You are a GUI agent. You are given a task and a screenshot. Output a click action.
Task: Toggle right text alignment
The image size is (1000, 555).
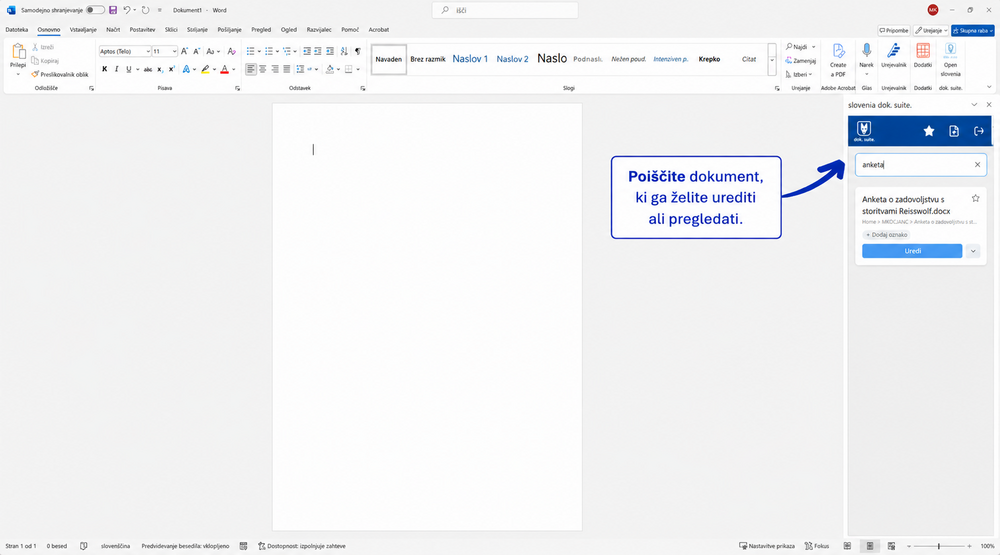(x=275, y=69)
